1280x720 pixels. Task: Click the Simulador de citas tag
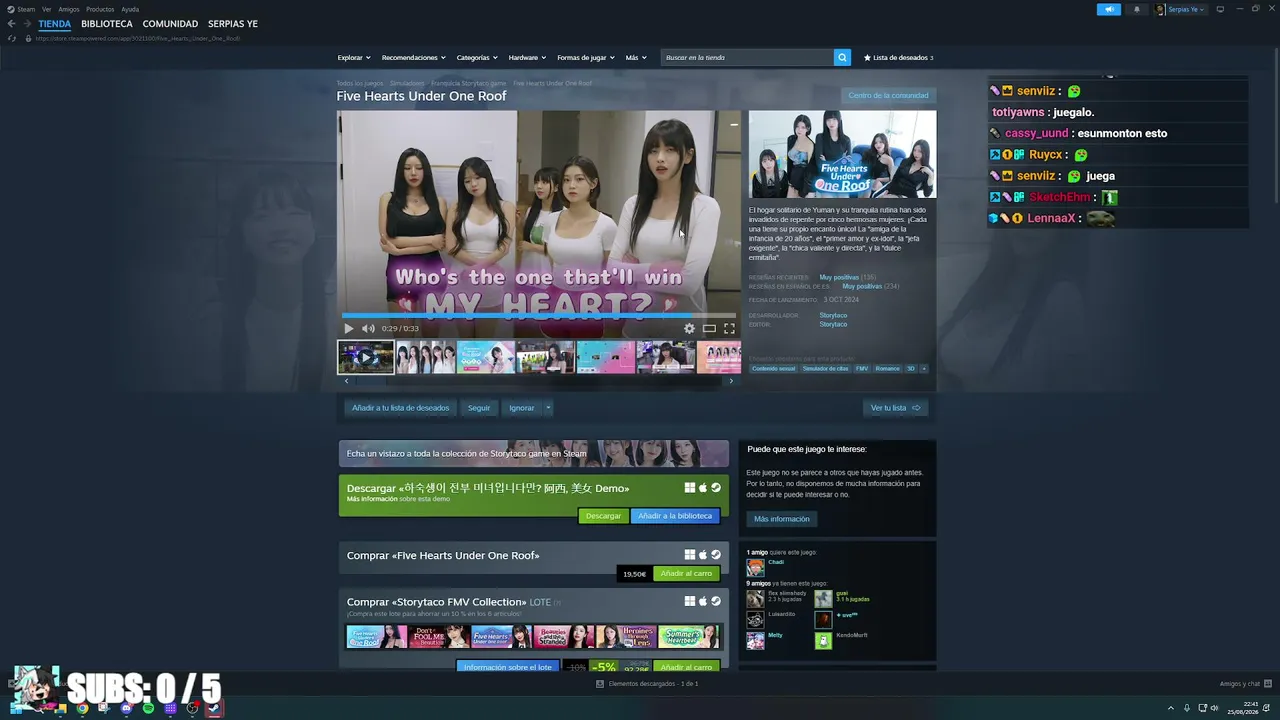(x=825, y=369)
